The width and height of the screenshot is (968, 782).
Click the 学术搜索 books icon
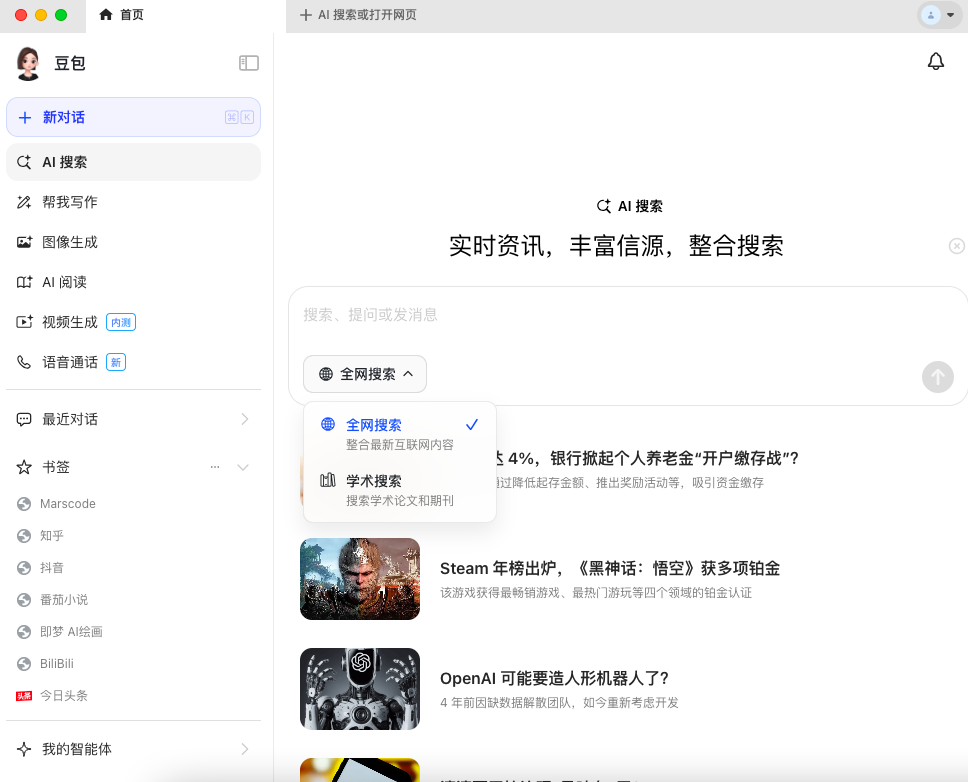click(328, 480)
